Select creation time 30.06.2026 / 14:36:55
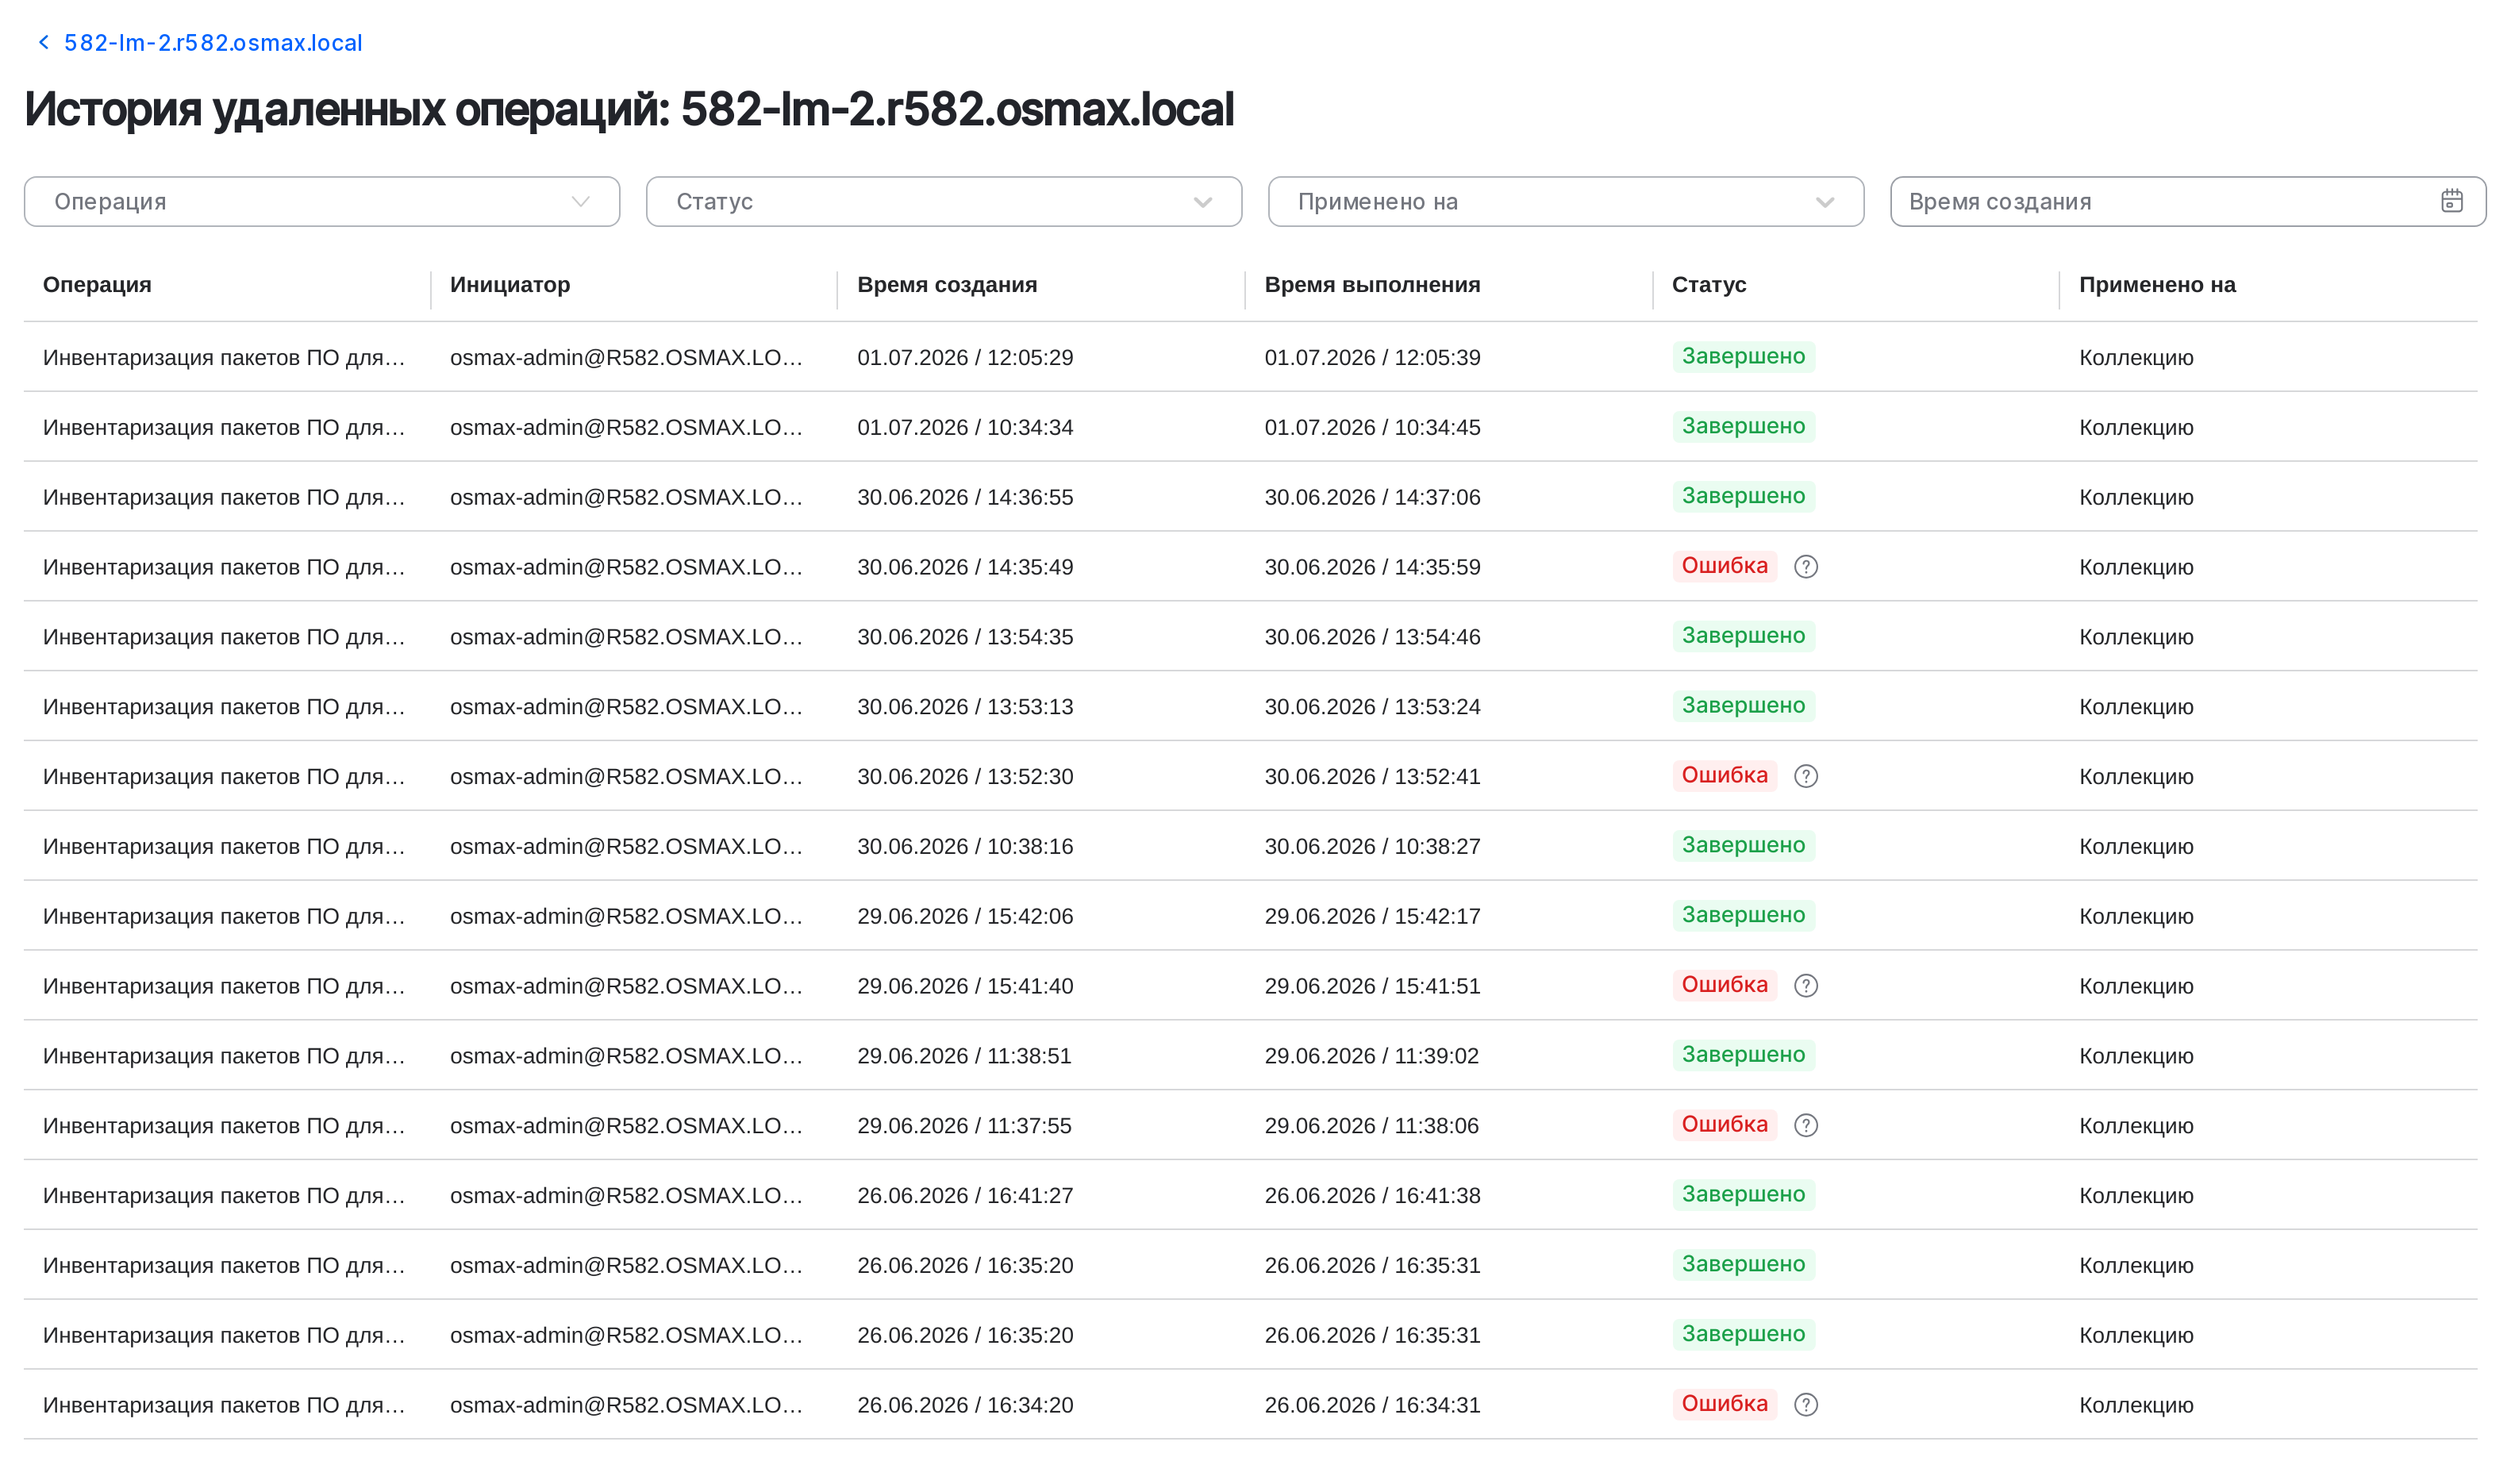This screenshot has height=1484, width=2511. coord(965,498)
